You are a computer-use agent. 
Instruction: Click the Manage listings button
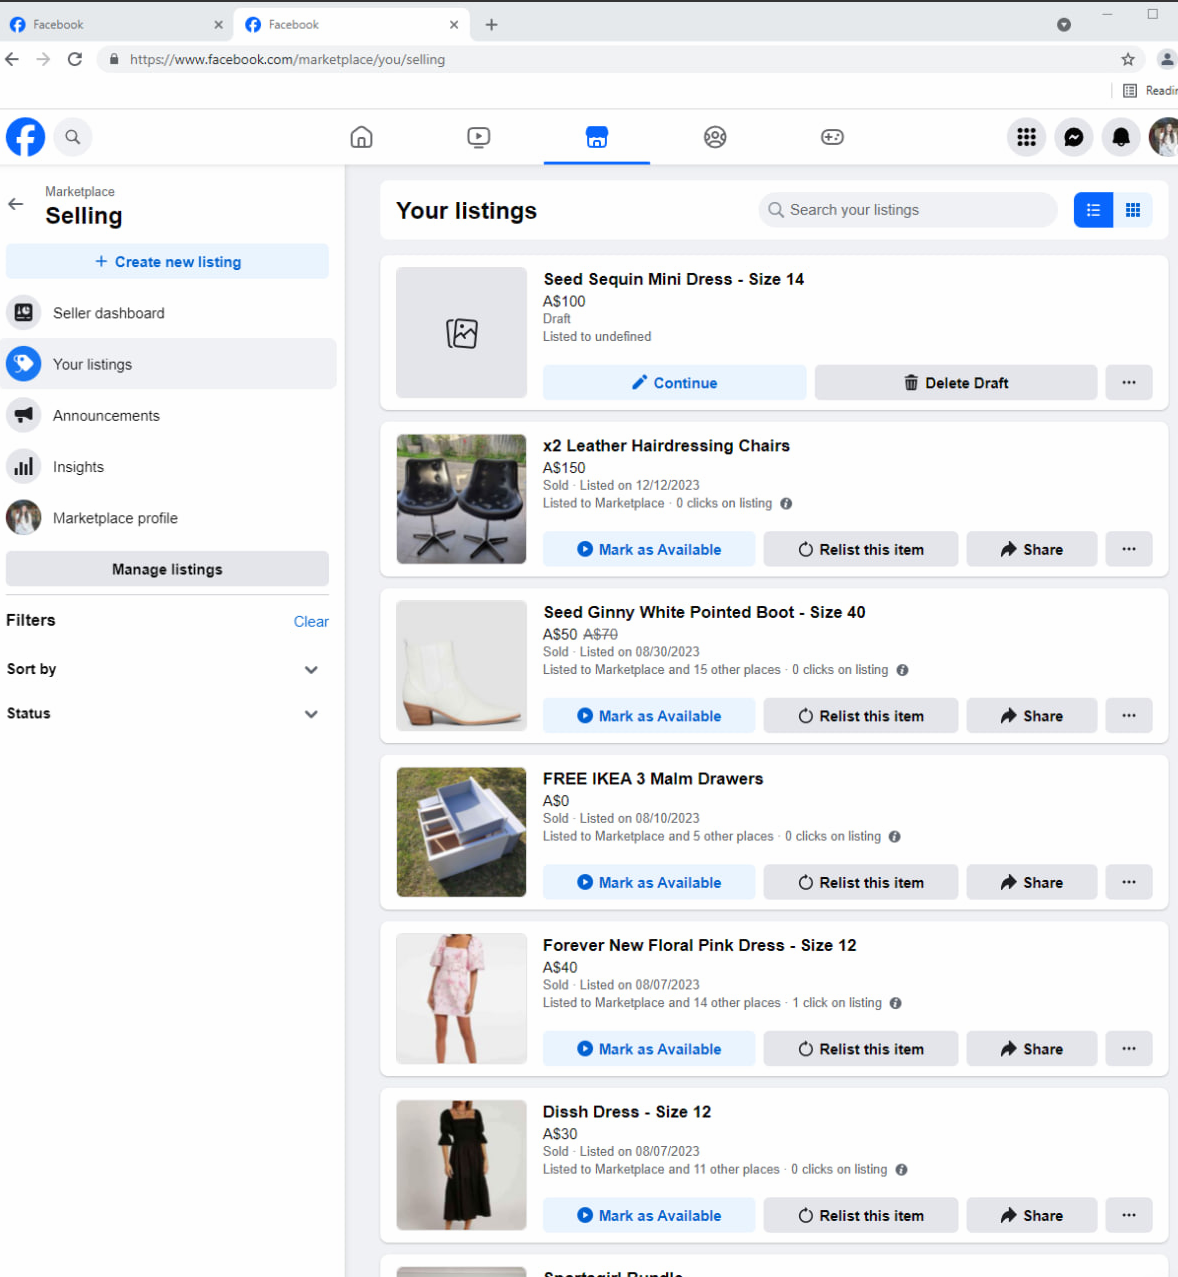[167, 569]
